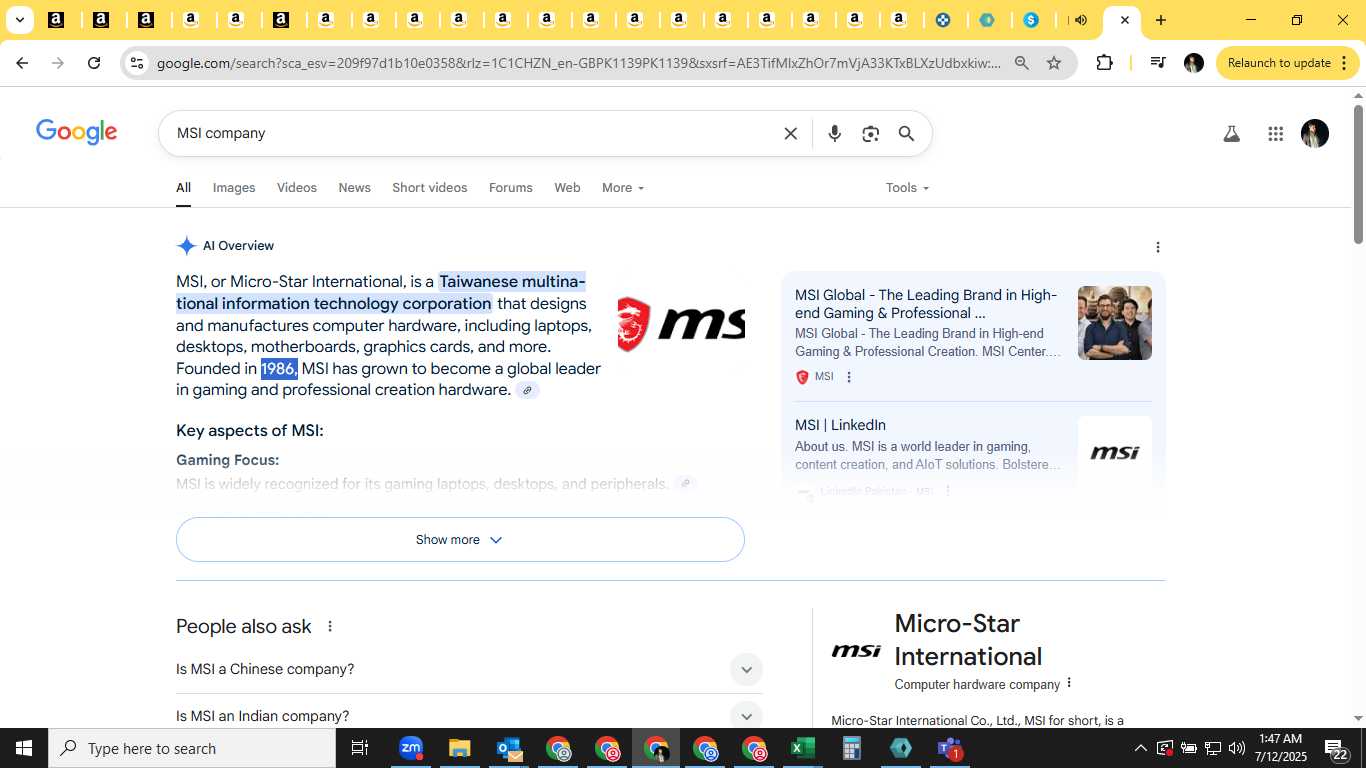
Task: Switch to the Short videos tab
Action: click(x=430, y=188)
